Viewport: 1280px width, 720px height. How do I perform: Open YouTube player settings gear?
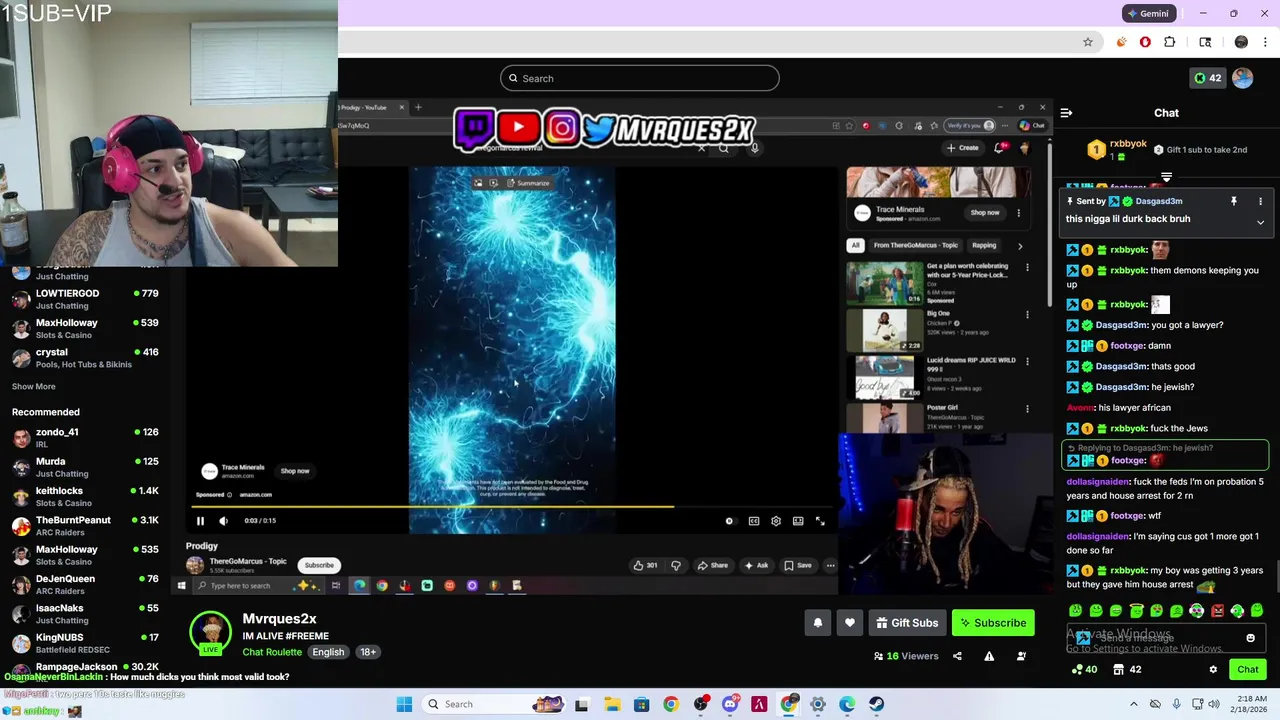(776, 521)
